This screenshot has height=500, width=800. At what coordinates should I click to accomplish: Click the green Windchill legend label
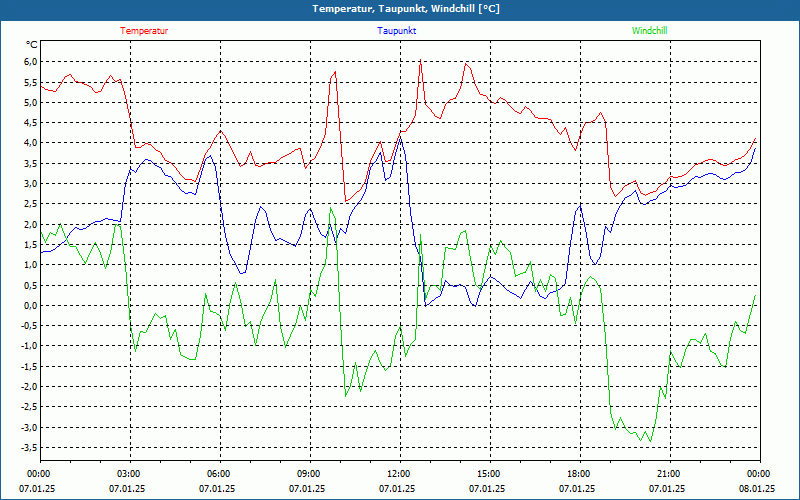[649, 31]
